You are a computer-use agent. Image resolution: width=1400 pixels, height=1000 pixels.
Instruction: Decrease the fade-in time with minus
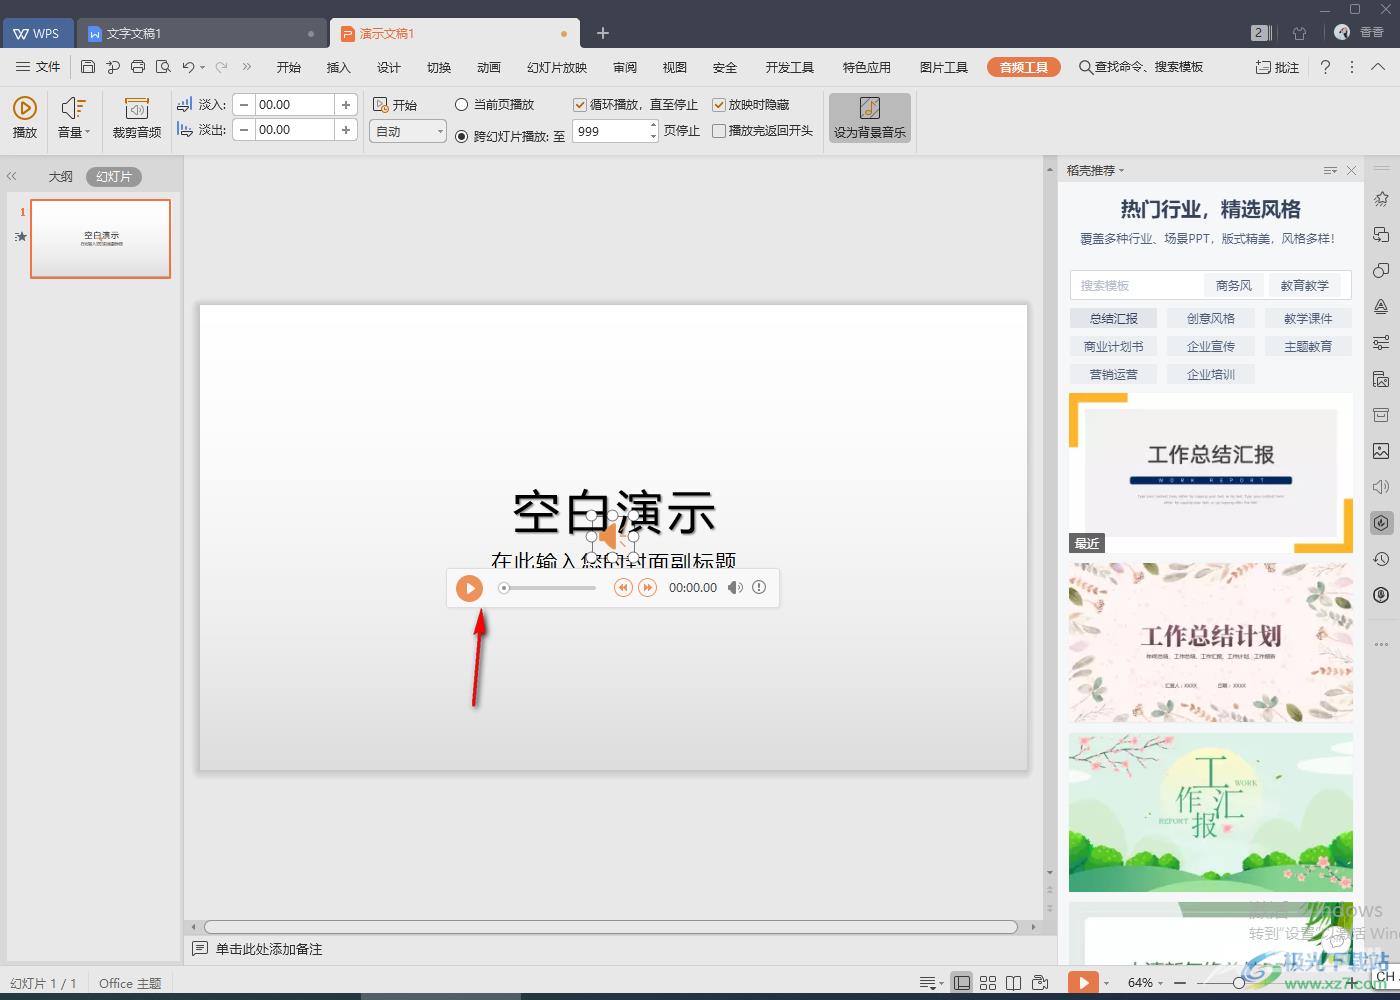[244, 104]
